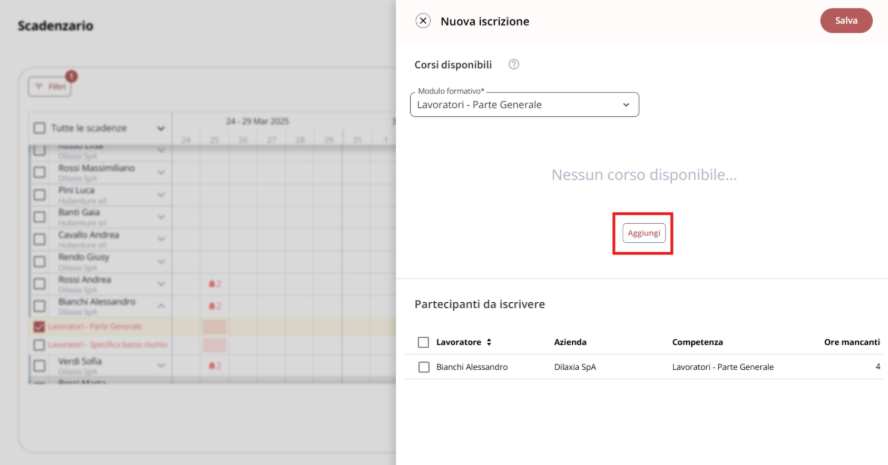Tick the Bianchi Alessandro participant checkbox
The image size is (888, 465).
point(424,367)
